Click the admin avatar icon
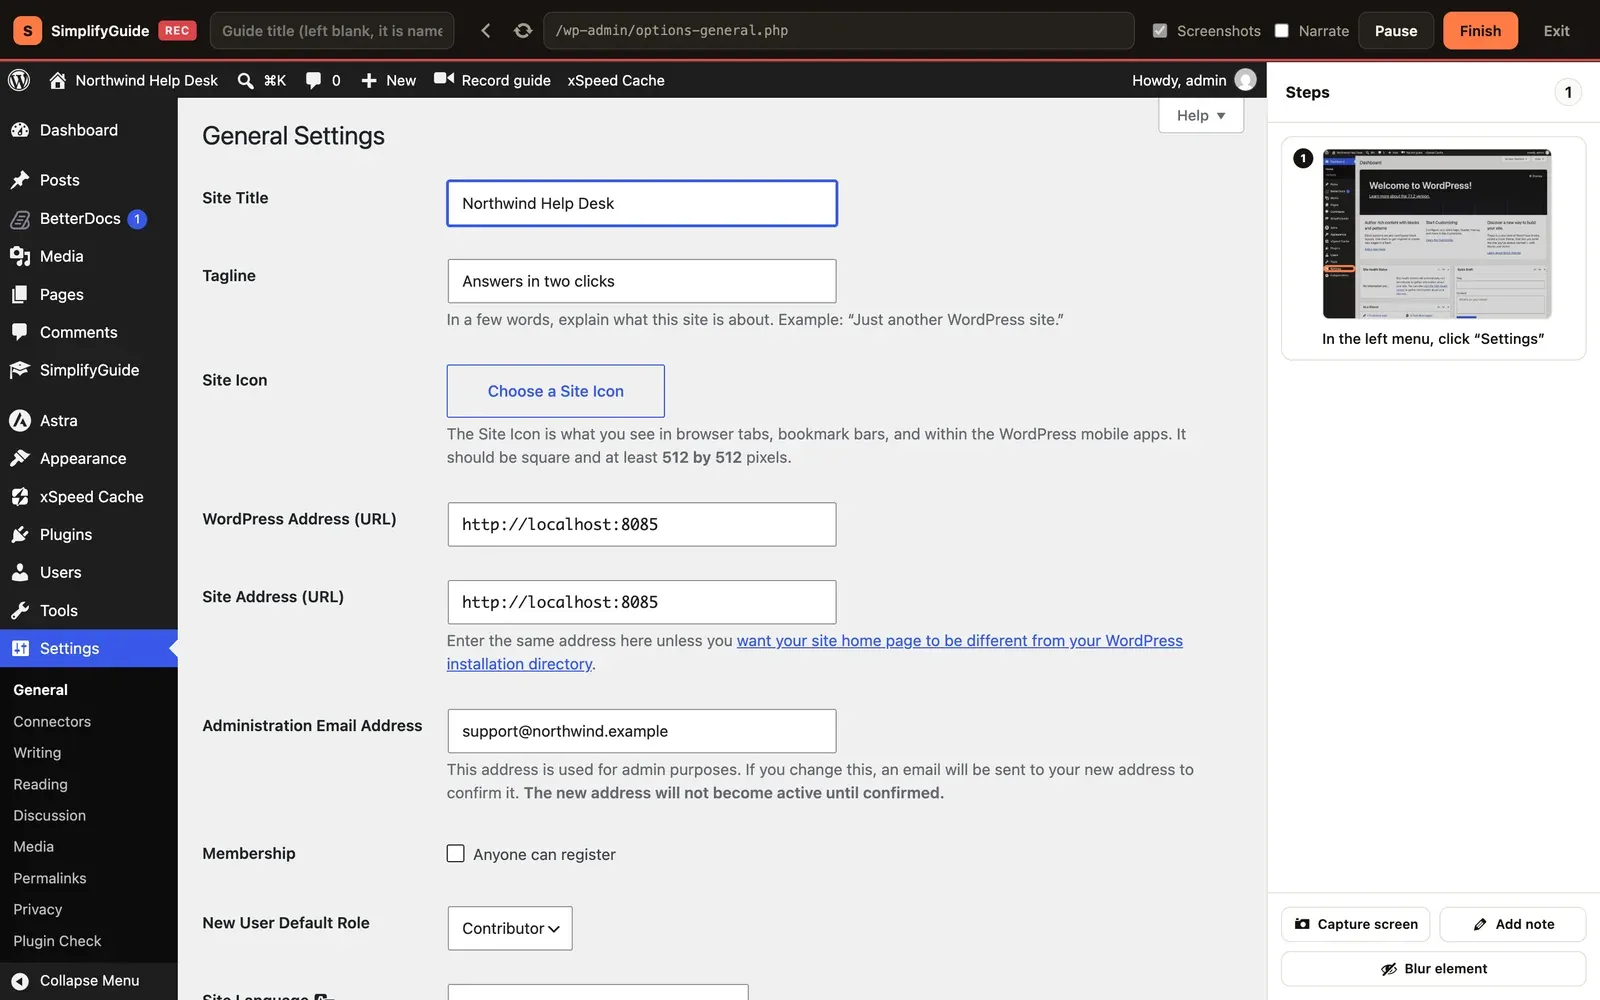This screenshot has height=1000, width=1600. 1245,80
